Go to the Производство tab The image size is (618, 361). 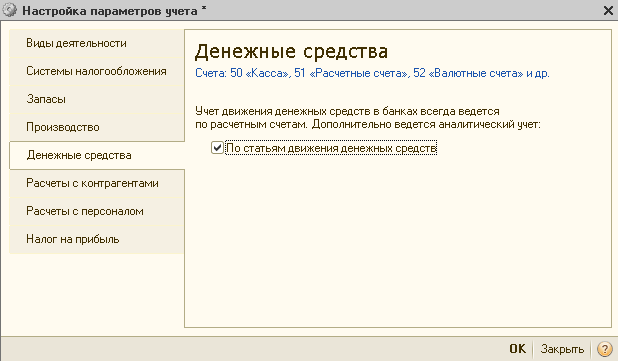coord(97,127)
